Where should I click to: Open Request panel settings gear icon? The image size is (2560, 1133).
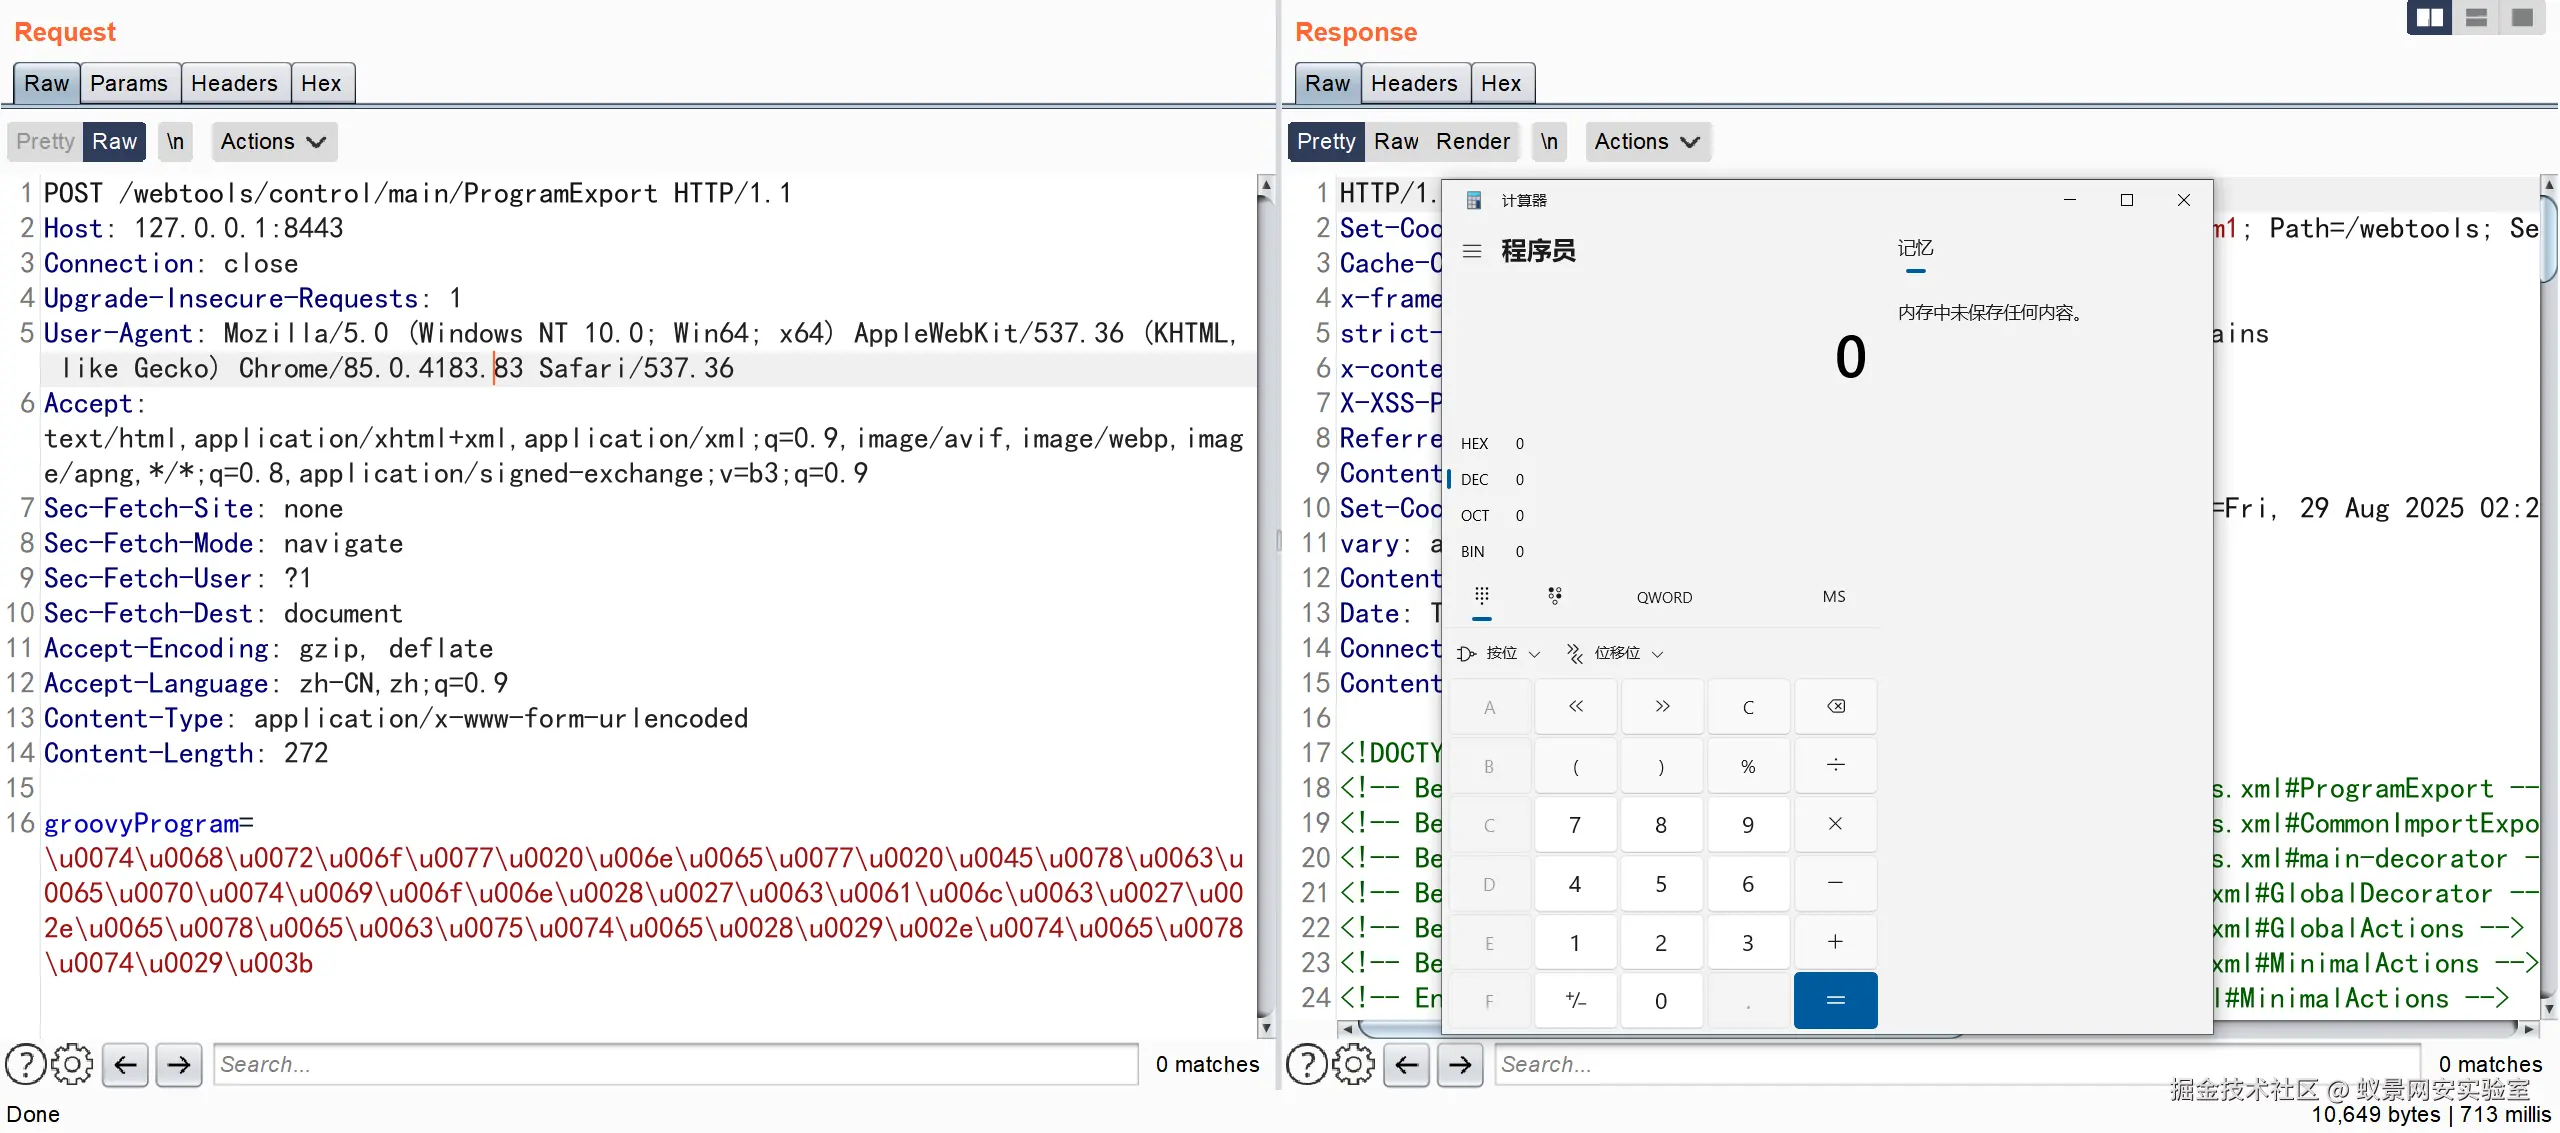[x=72, y=1064]
